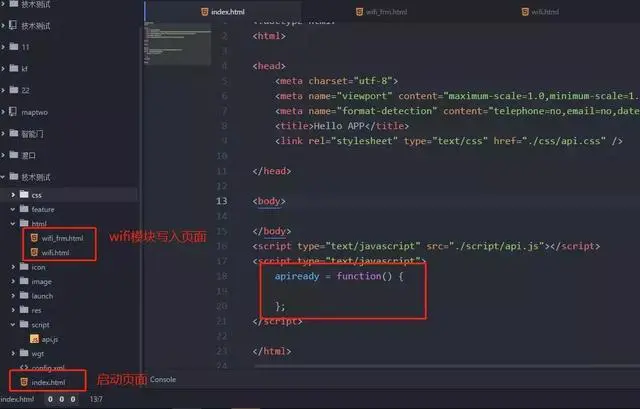
Task: Click the JS file icon of api.js
Action: click(35, 339)
